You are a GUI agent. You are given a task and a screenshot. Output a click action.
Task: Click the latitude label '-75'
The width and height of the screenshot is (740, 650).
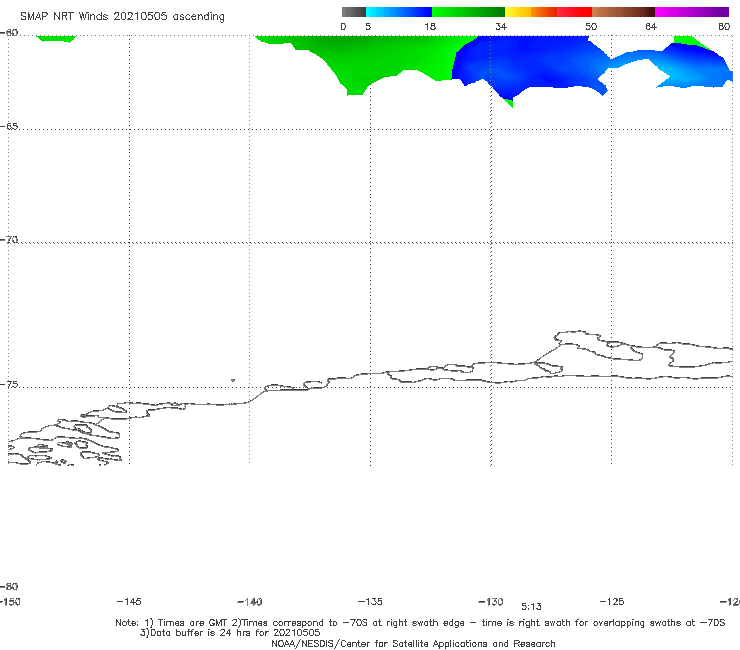coord(9,385)
